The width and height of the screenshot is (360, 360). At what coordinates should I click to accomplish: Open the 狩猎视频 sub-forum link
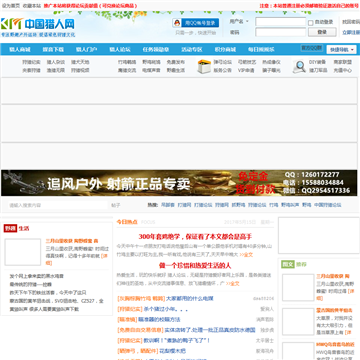(x=80, y=70)
